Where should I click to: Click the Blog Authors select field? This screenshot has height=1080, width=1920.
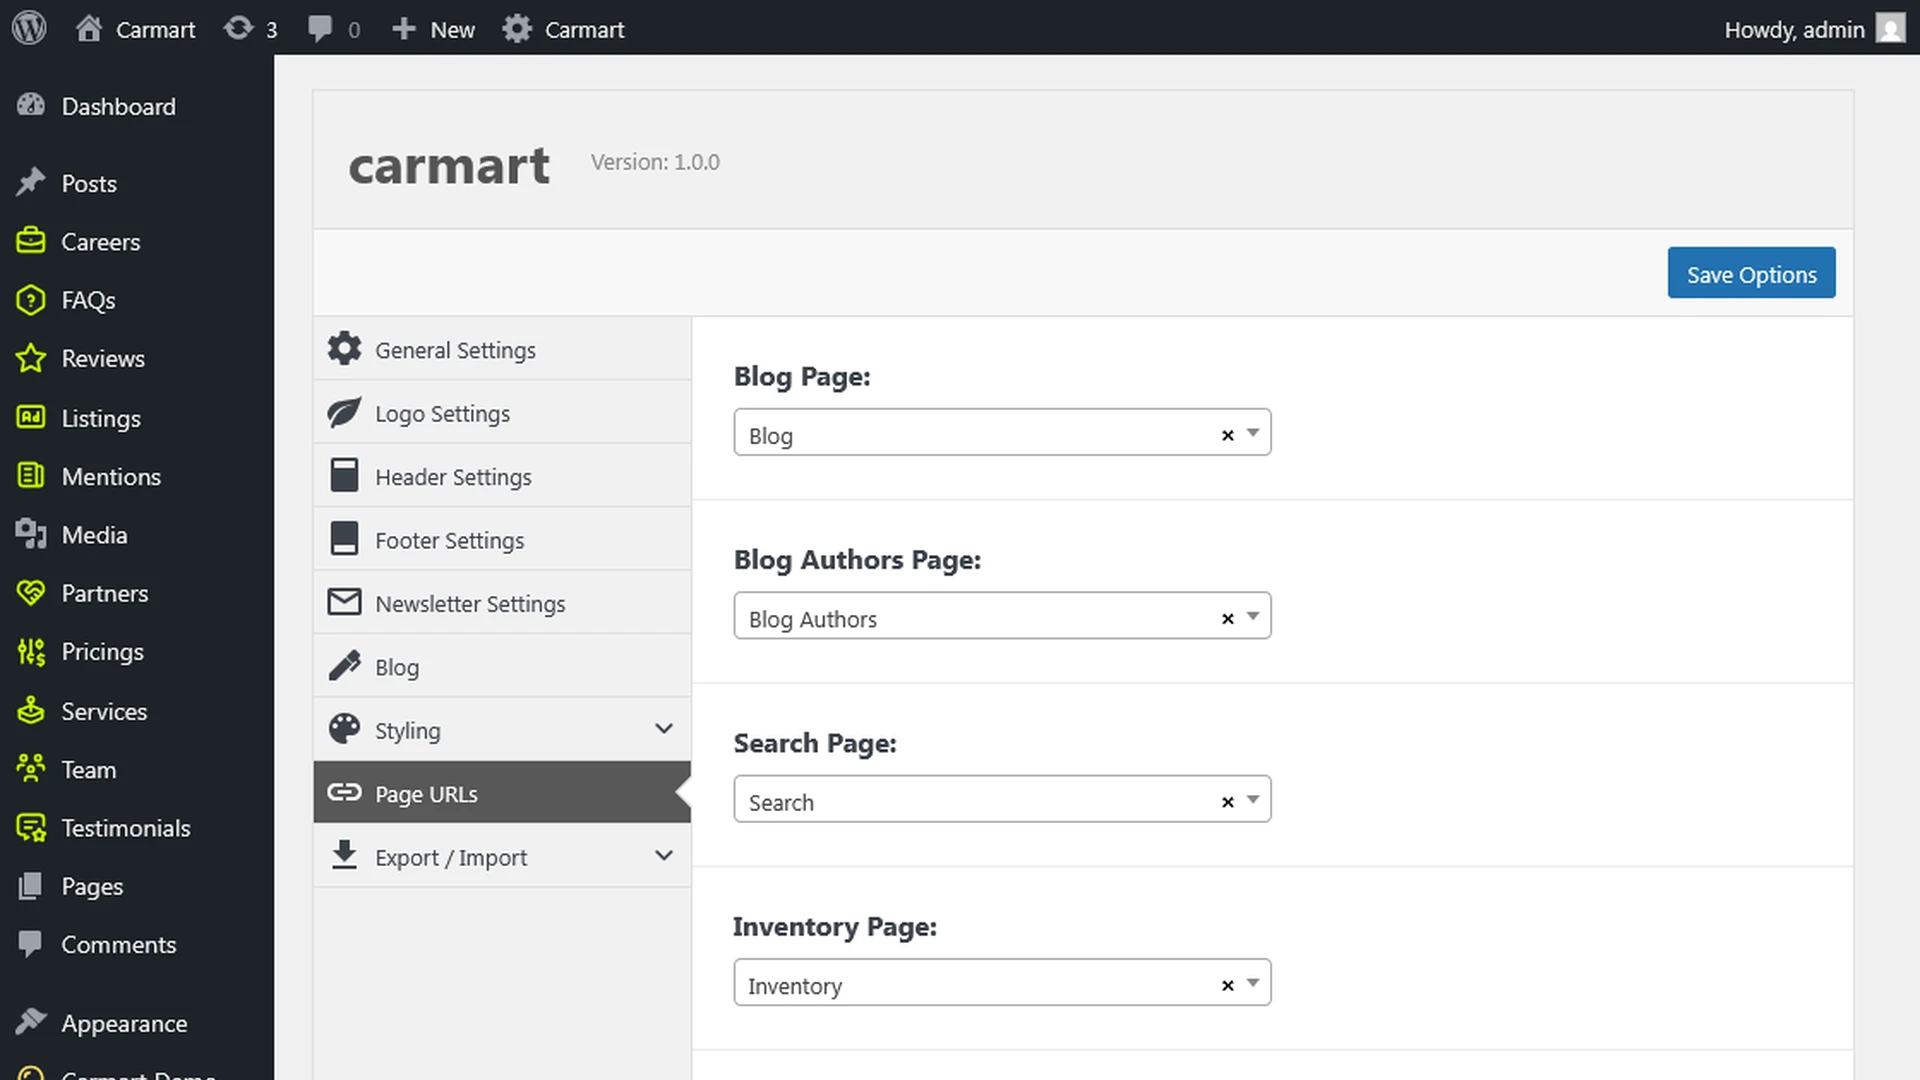(1002, 616)
